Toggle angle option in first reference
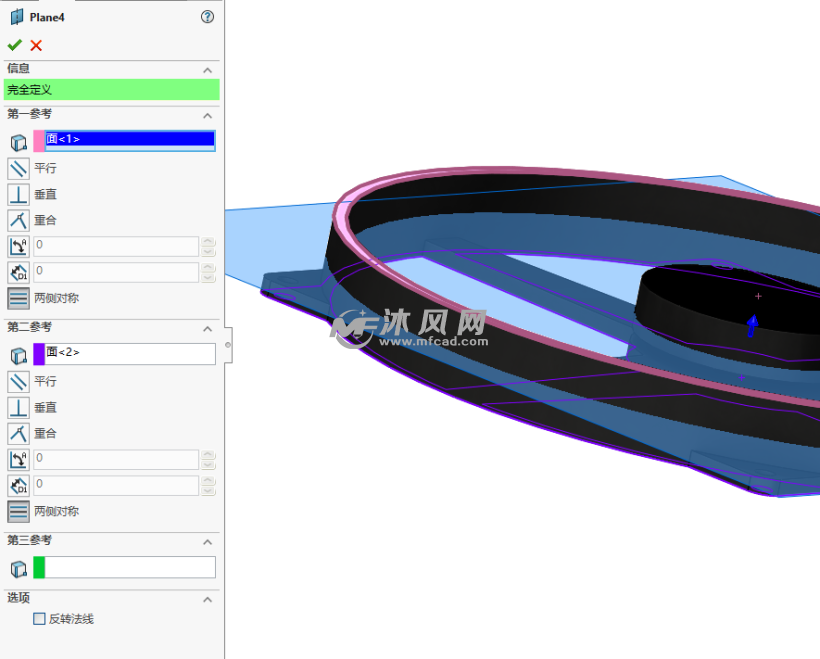The image size is (820, 659). 18,246
